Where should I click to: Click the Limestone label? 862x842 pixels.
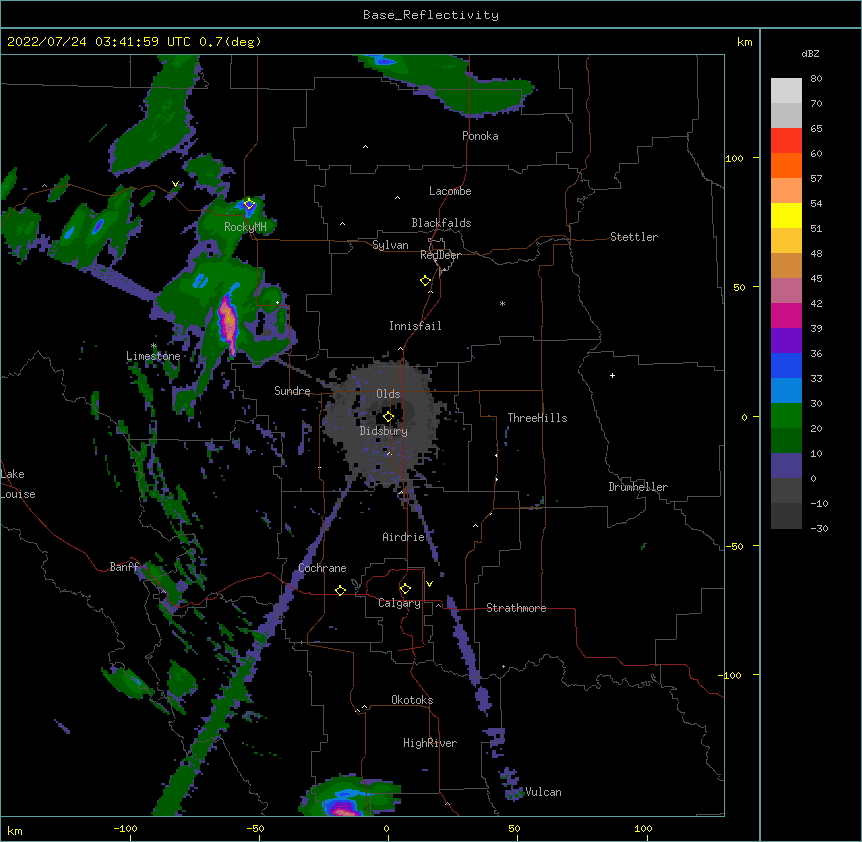pyautogui.click(x=153, y=356)
